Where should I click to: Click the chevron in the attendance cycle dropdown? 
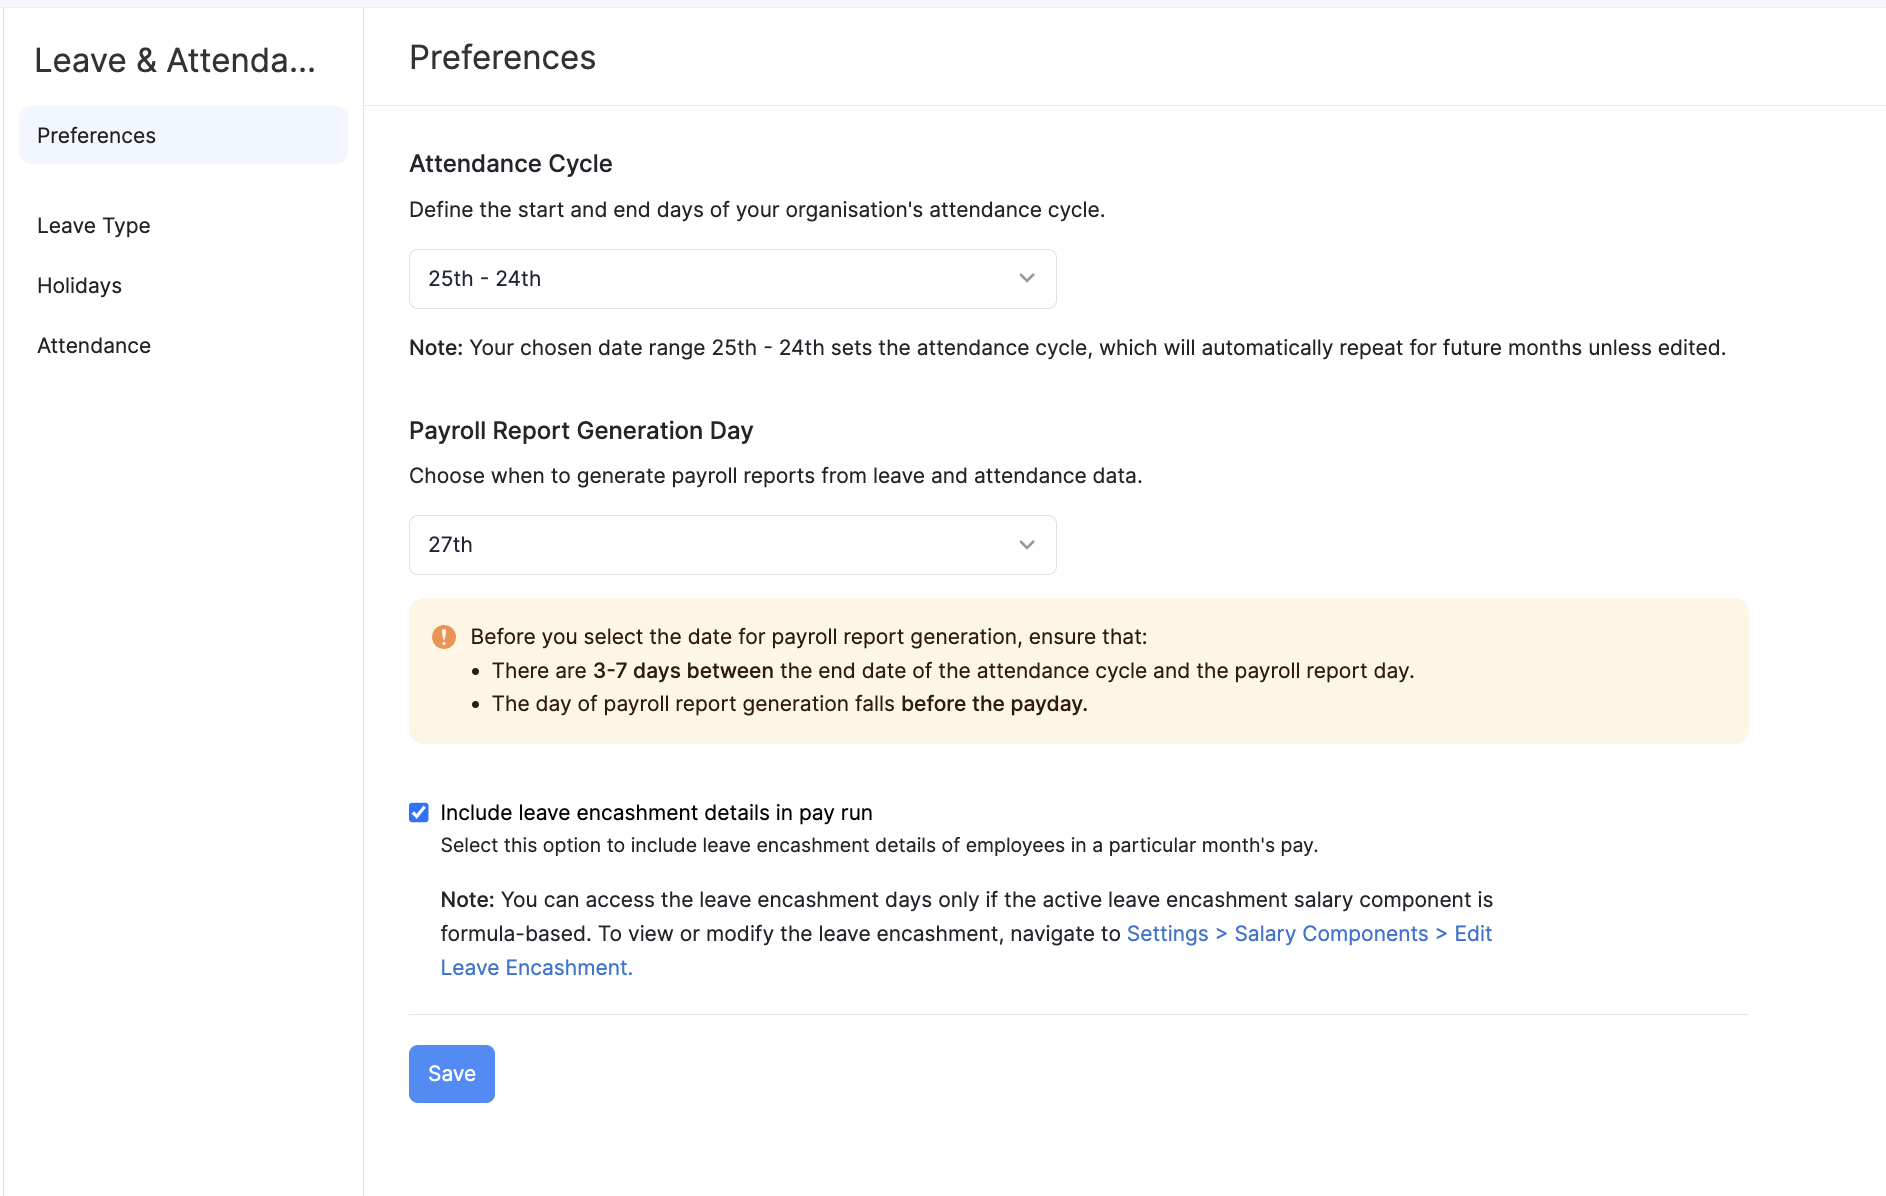(1026, 279)
